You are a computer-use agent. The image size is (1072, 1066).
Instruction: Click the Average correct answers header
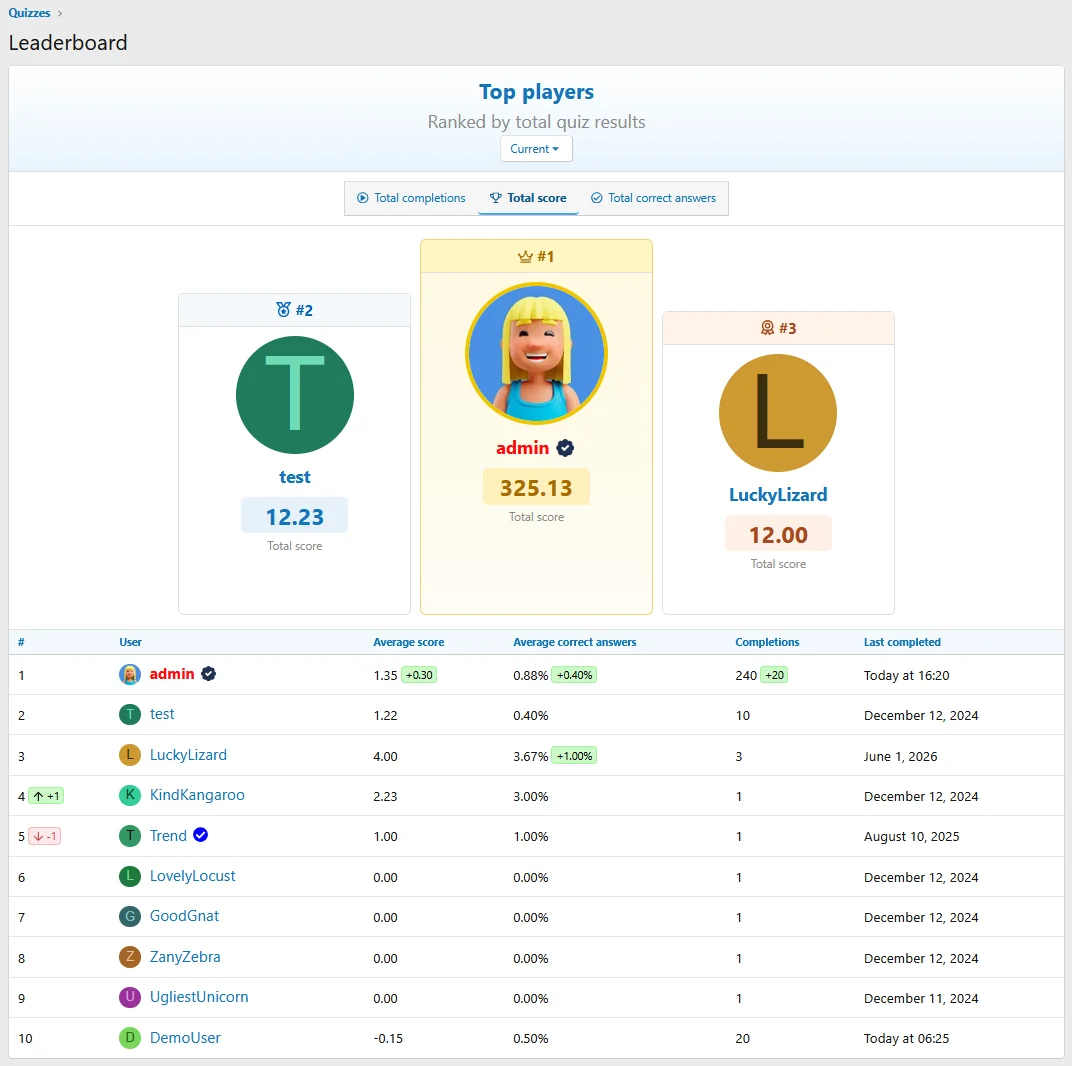[575, 642]
